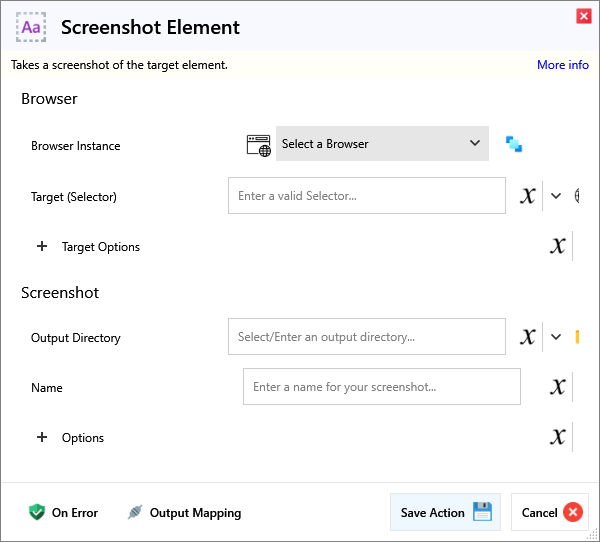Open Output Mapping
The height and width of the screenshot is (542, 600).
[x=184, y=513]
